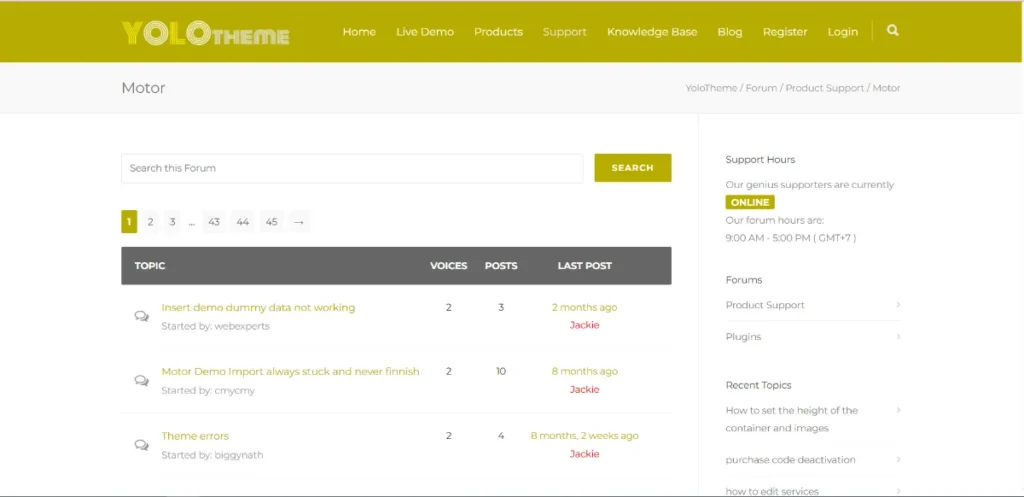This screenshot has width=1024, height=497.
Task: Click topic icon beside Insert demo dummy data
Action: (x=142, y=316)
